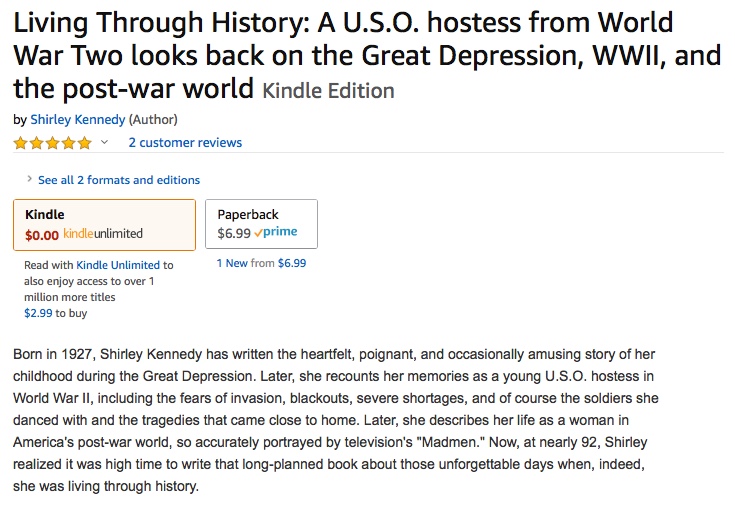Viewport: 735px width, 505px height.
Task: Select the Paperback format option
Action: pos(261,224)
